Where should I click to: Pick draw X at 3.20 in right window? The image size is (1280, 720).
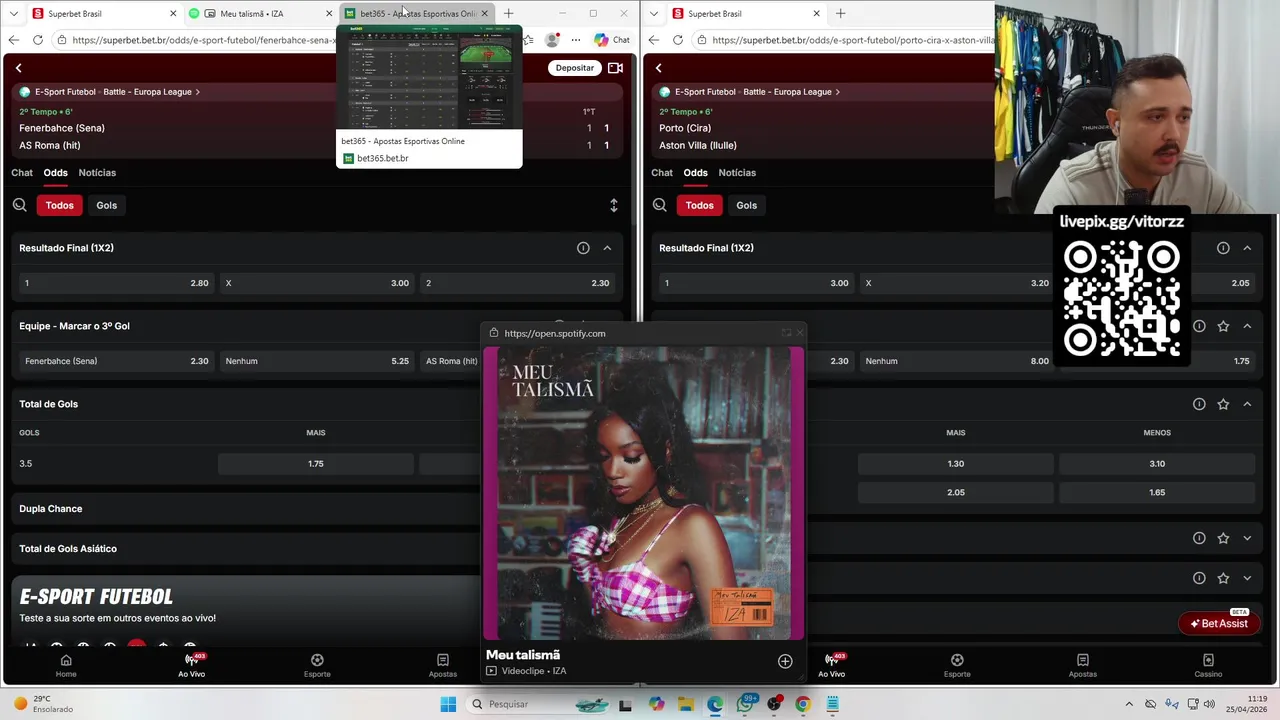click(x=956, y=283)
